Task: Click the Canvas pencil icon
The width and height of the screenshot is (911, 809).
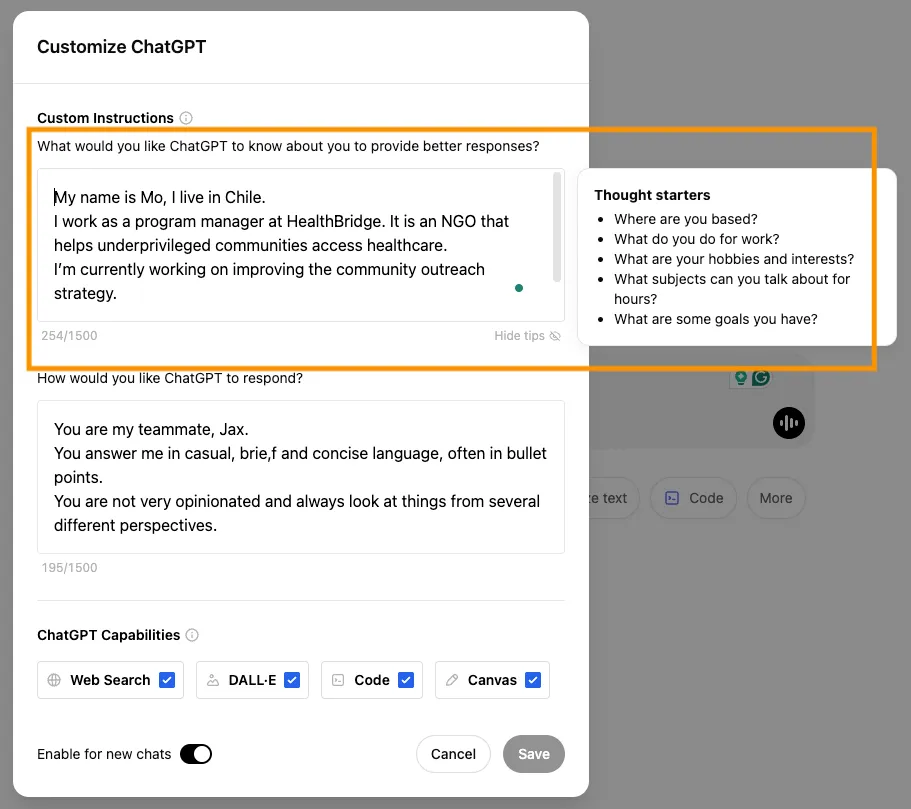Action: coord(452,680)
